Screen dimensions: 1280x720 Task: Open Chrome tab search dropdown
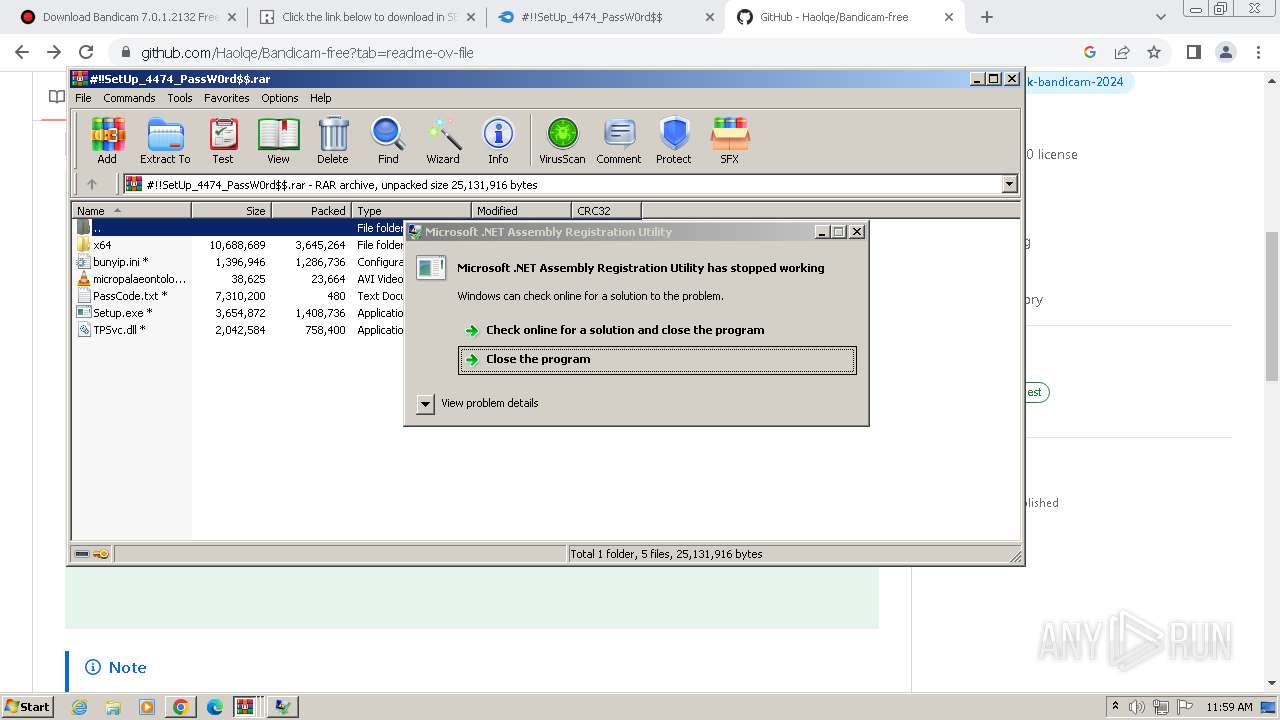[1161, 17]
